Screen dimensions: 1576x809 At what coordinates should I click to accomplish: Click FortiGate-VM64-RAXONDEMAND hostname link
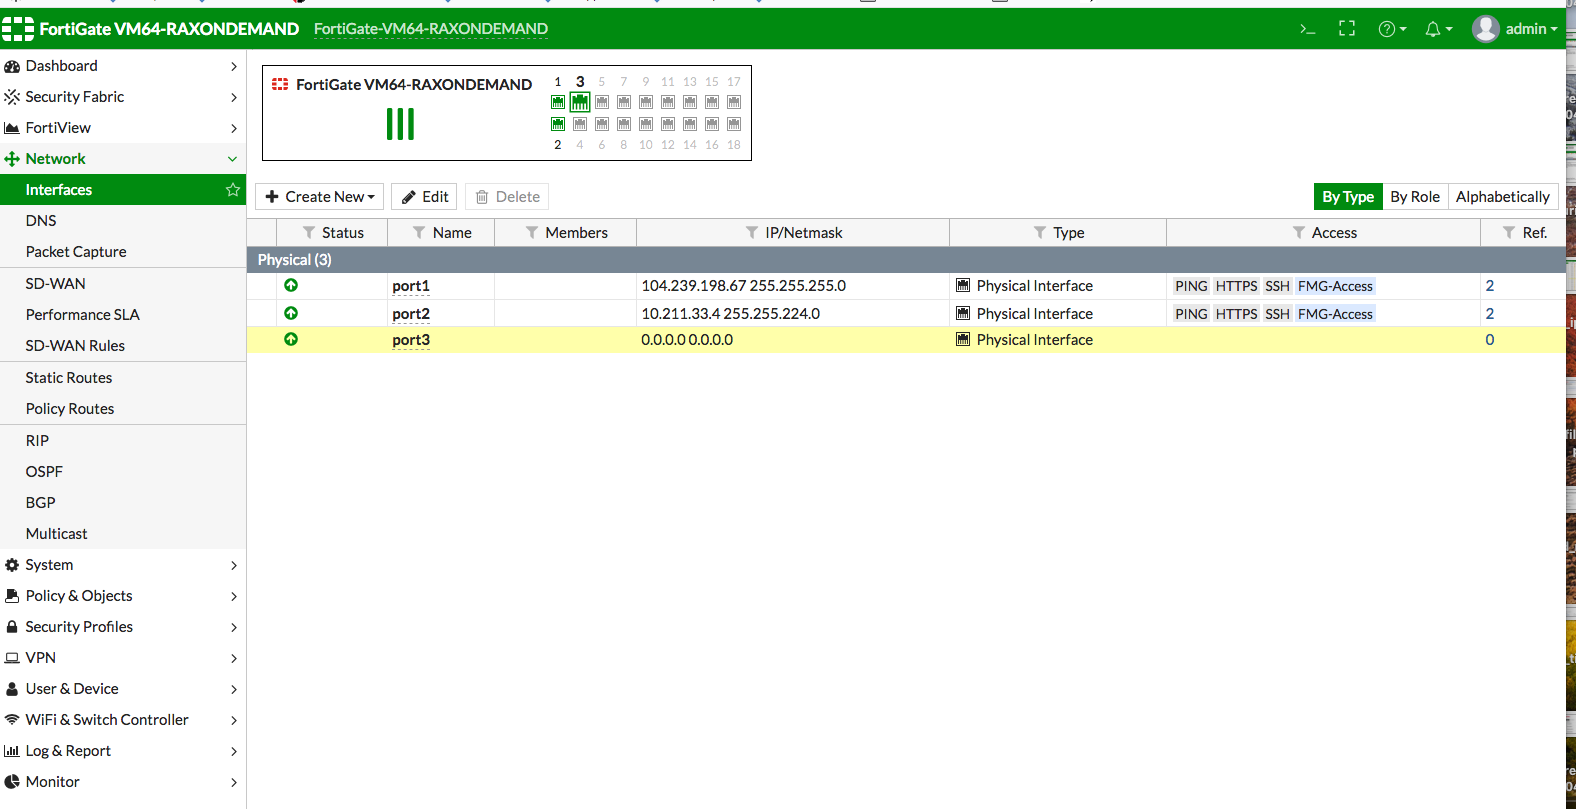click(431, 29)
